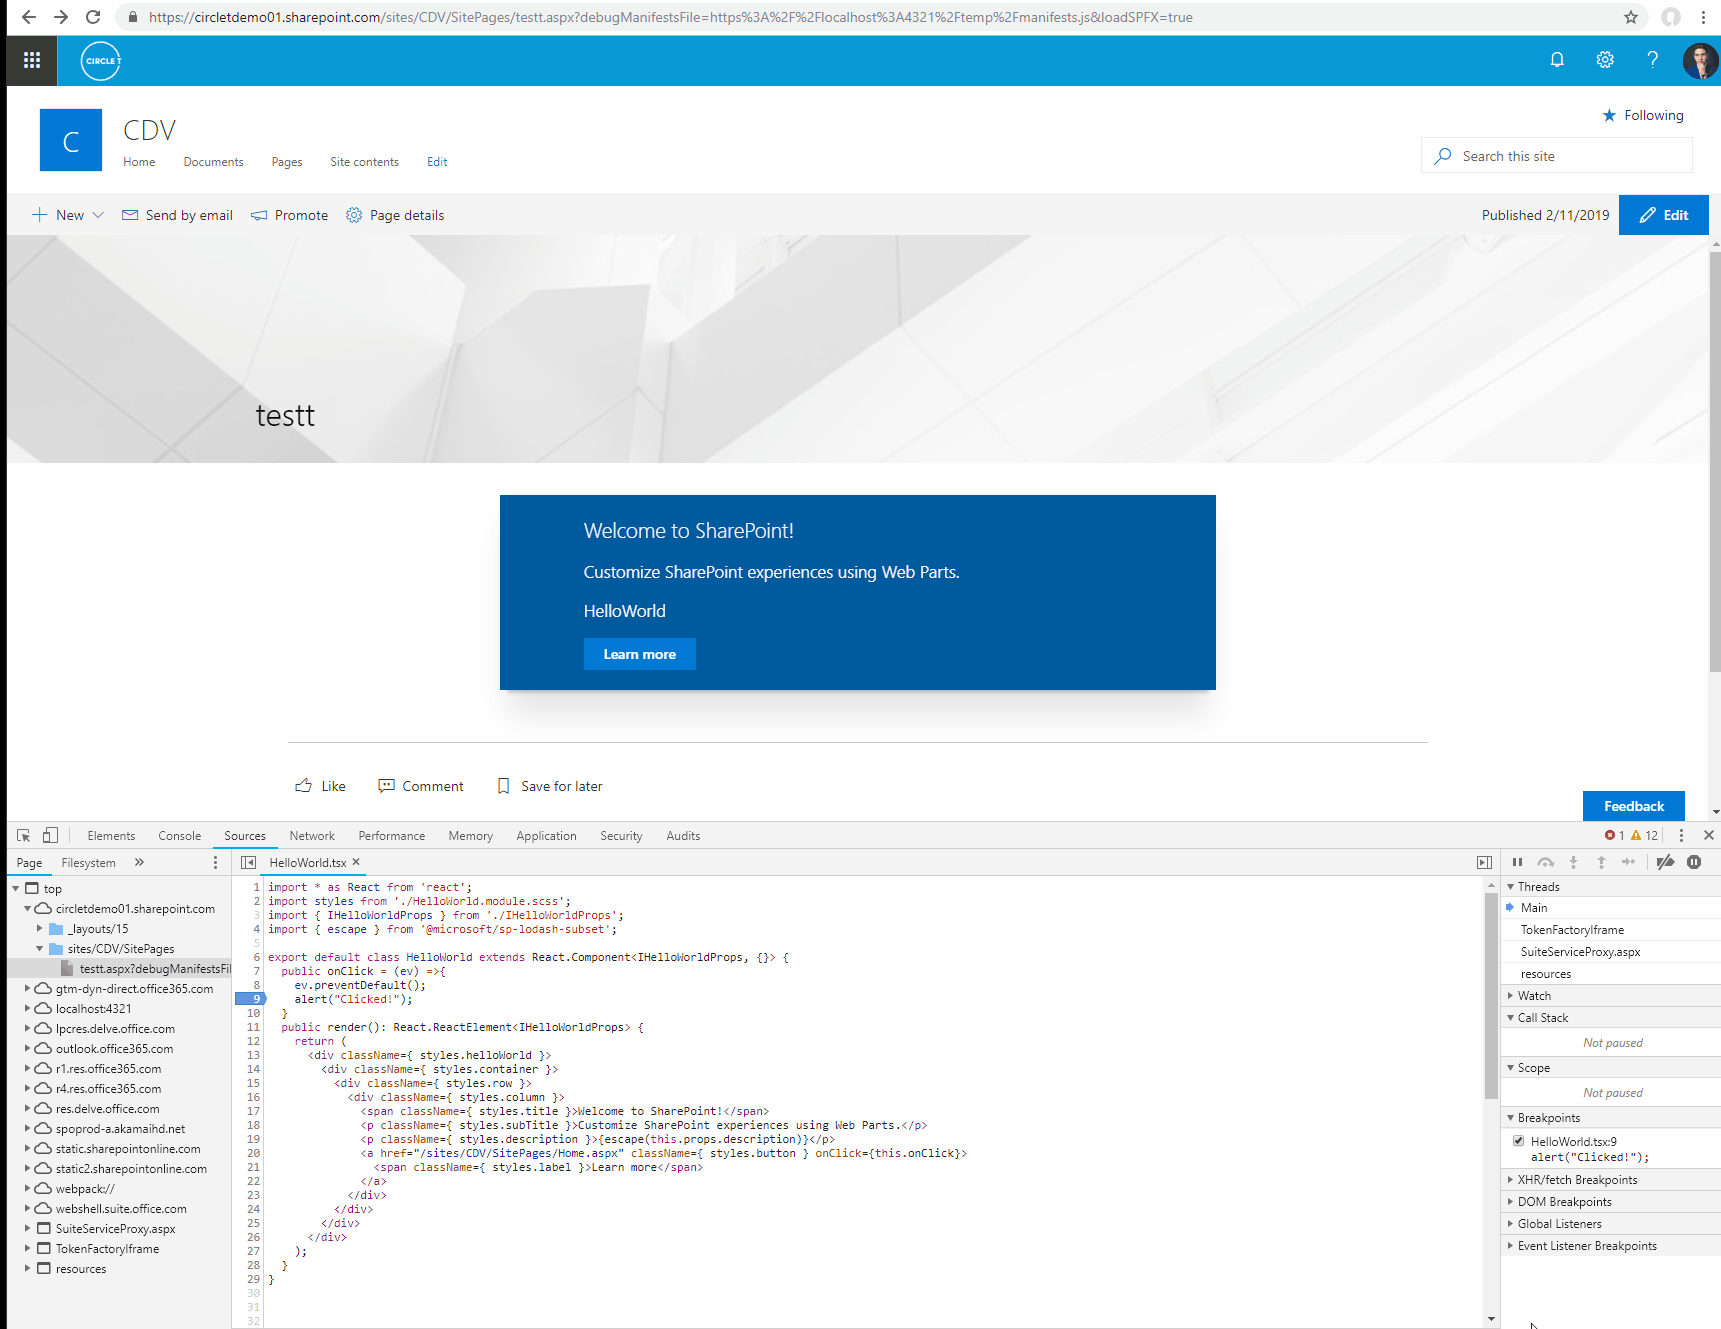This screenshot has width=1721, height=1329.
Task: Toggle the pause on exceptions icon
Action: point(1694,862)
